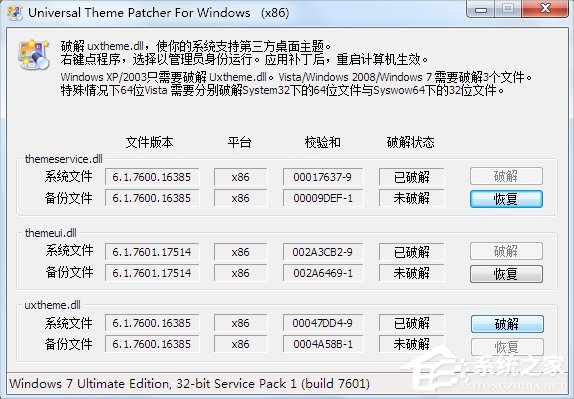The width and height of the screenshot is (574, 399).
Task: Click the themeservice.dll group label
Action: (64, 159)
